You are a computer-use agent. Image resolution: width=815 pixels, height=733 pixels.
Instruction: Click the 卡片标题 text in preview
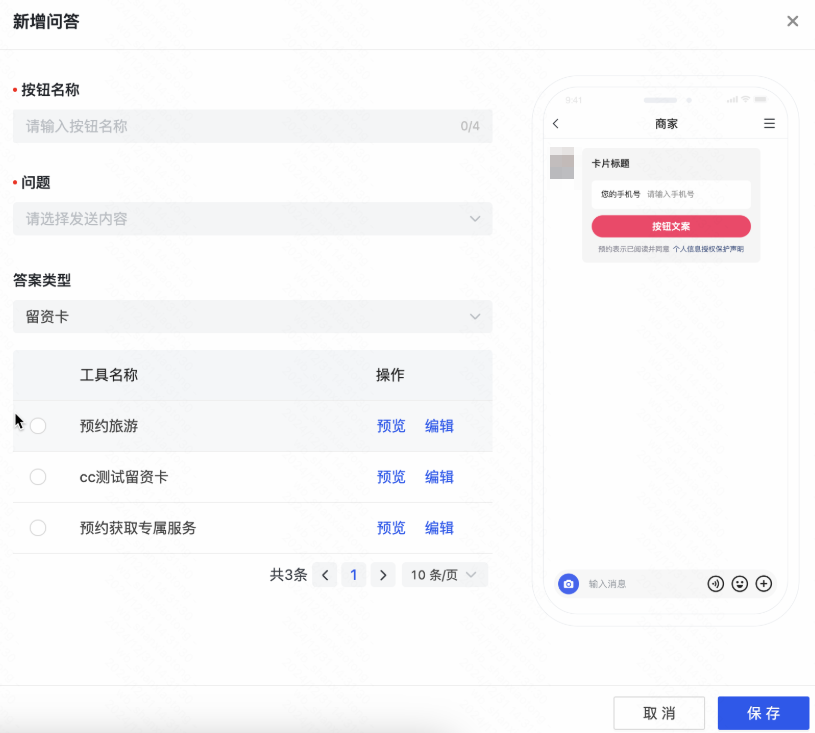click(610, 163)
